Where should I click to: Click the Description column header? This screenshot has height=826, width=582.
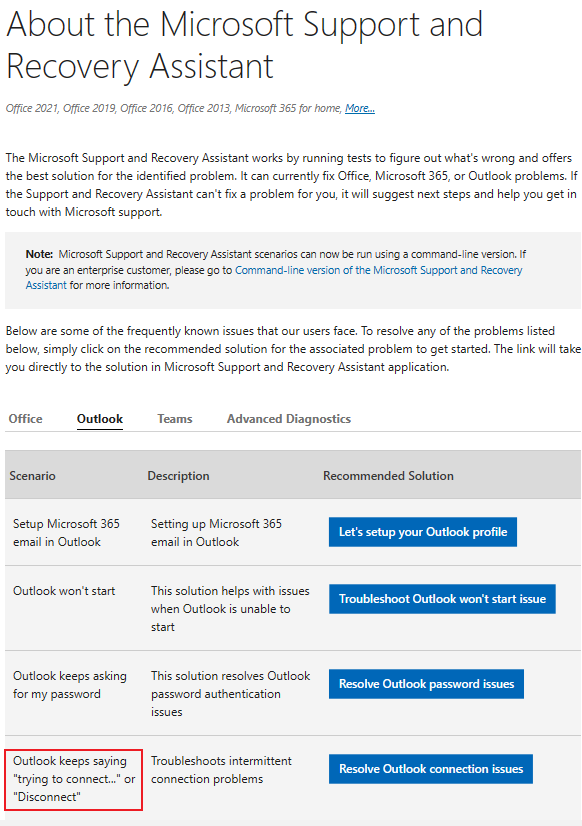pos(178,475)
